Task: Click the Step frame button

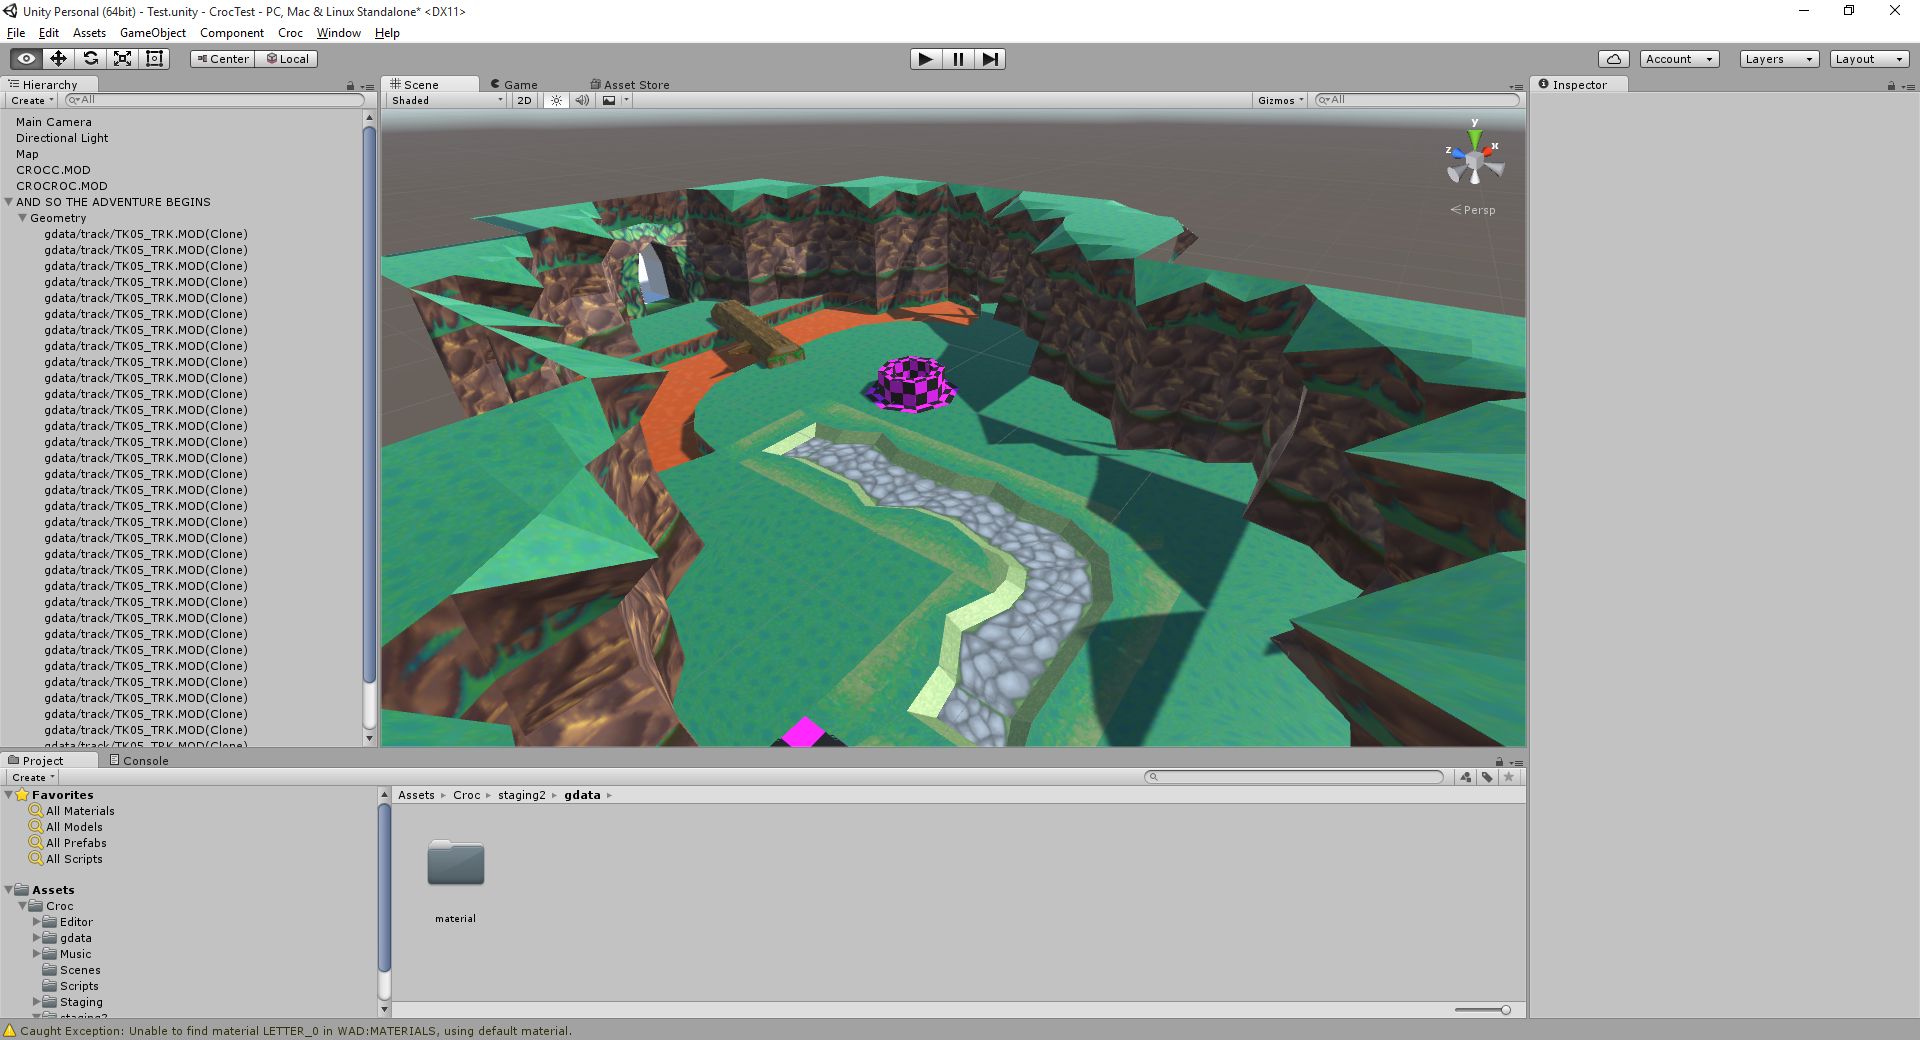Action: [990, 59]
